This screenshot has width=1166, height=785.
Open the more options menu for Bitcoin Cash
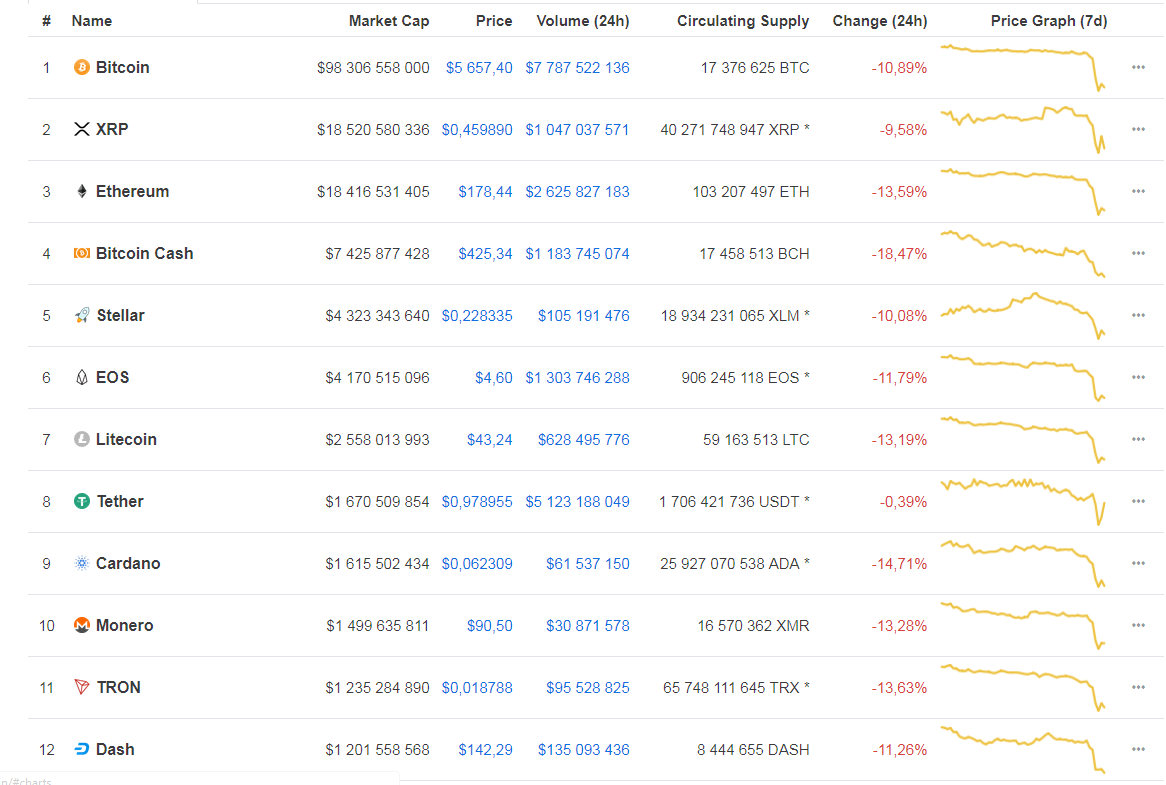pos(1138,253)
